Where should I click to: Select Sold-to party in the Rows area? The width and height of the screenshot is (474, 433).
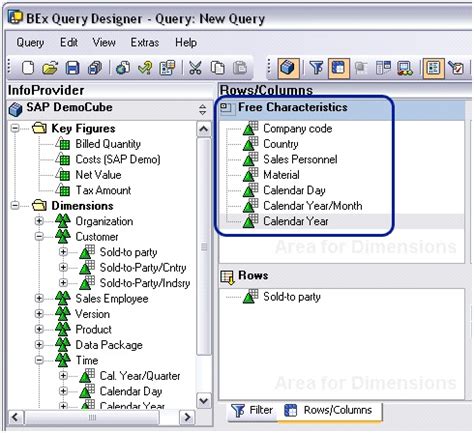point(292,297)
